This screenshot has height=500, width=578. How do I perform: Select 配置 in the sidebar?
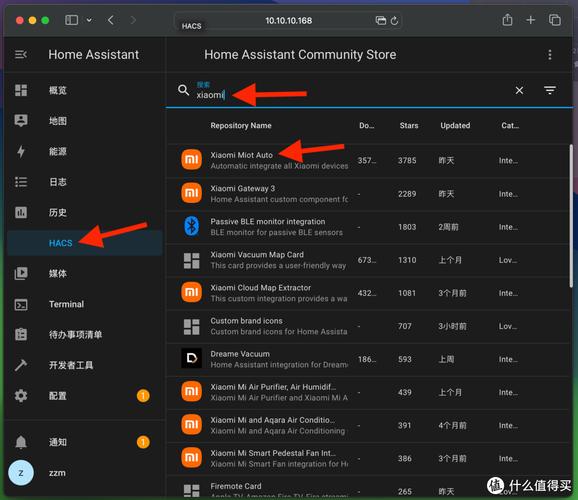tap(85, 396)
